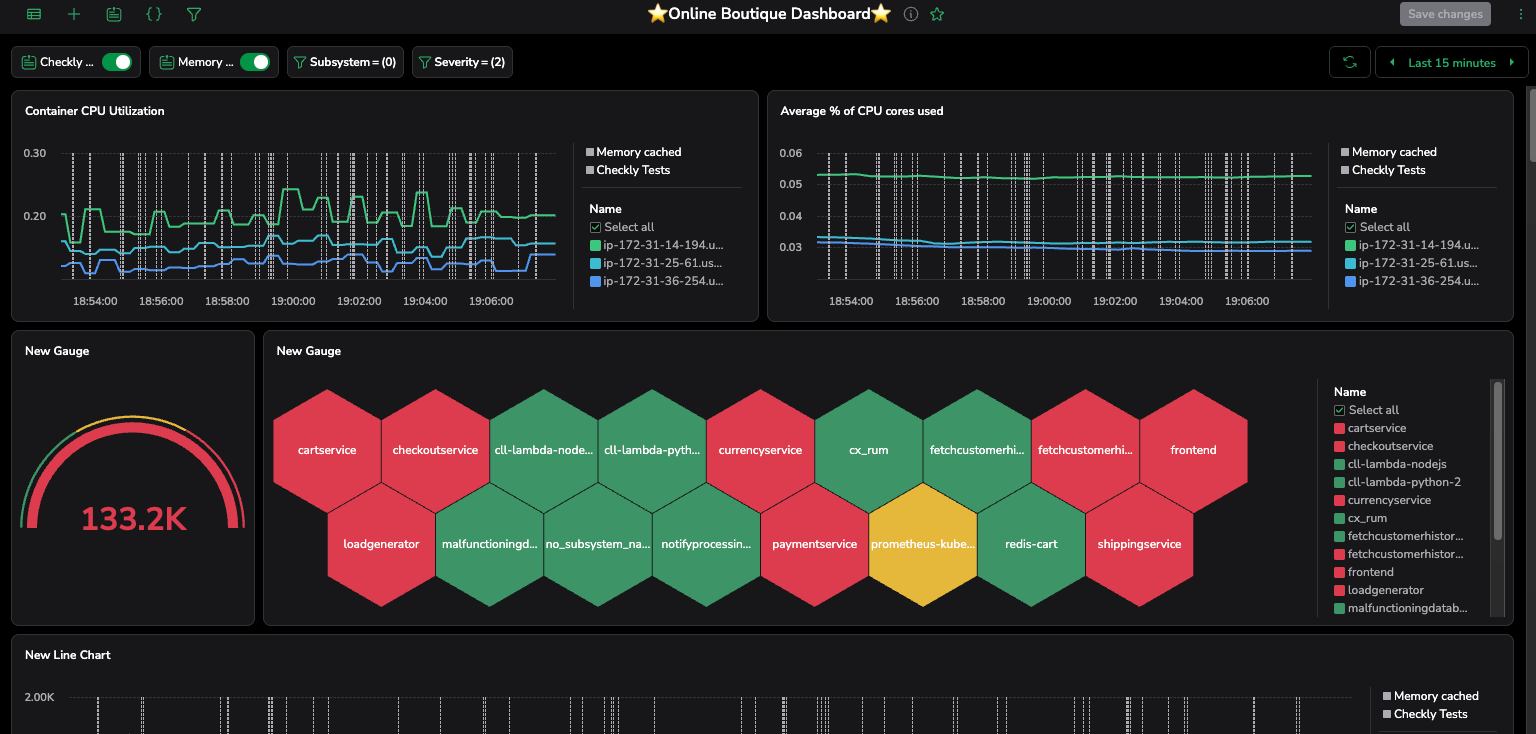The height and width of the screenshot is (734, 1536).
Task: Click the plus icon to add widget
Action: pyautogui.click(x=74, y=14)
